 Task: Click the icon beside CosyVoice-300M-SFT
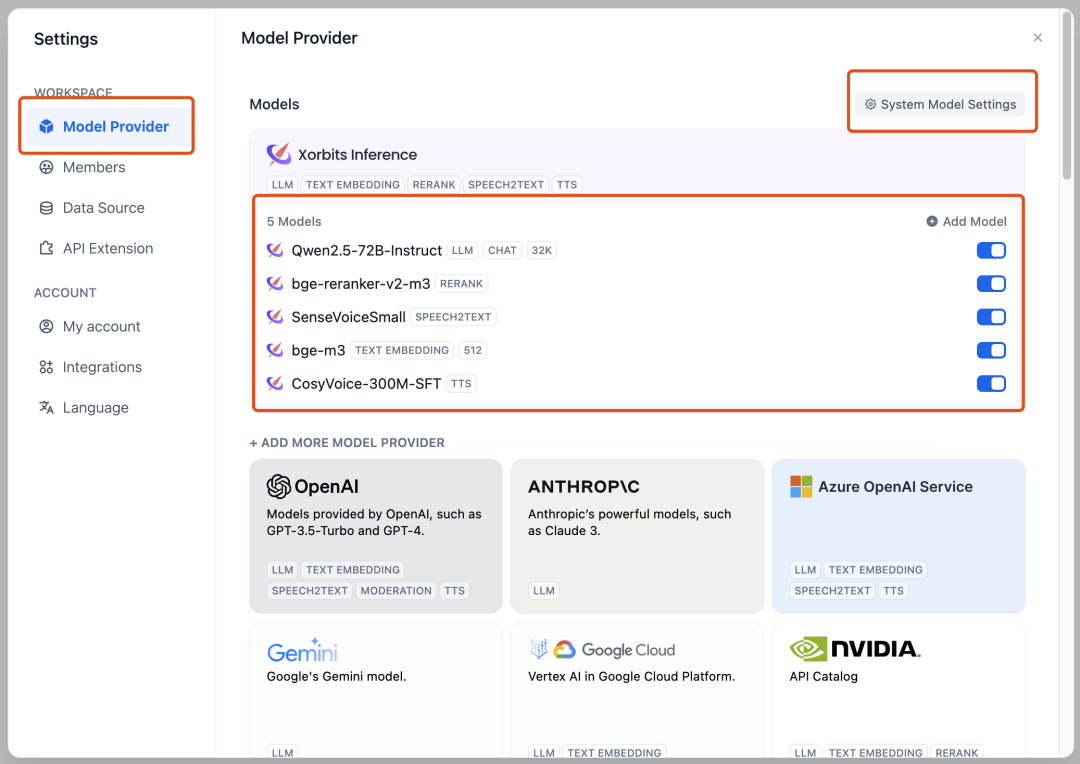pos(275,383)
